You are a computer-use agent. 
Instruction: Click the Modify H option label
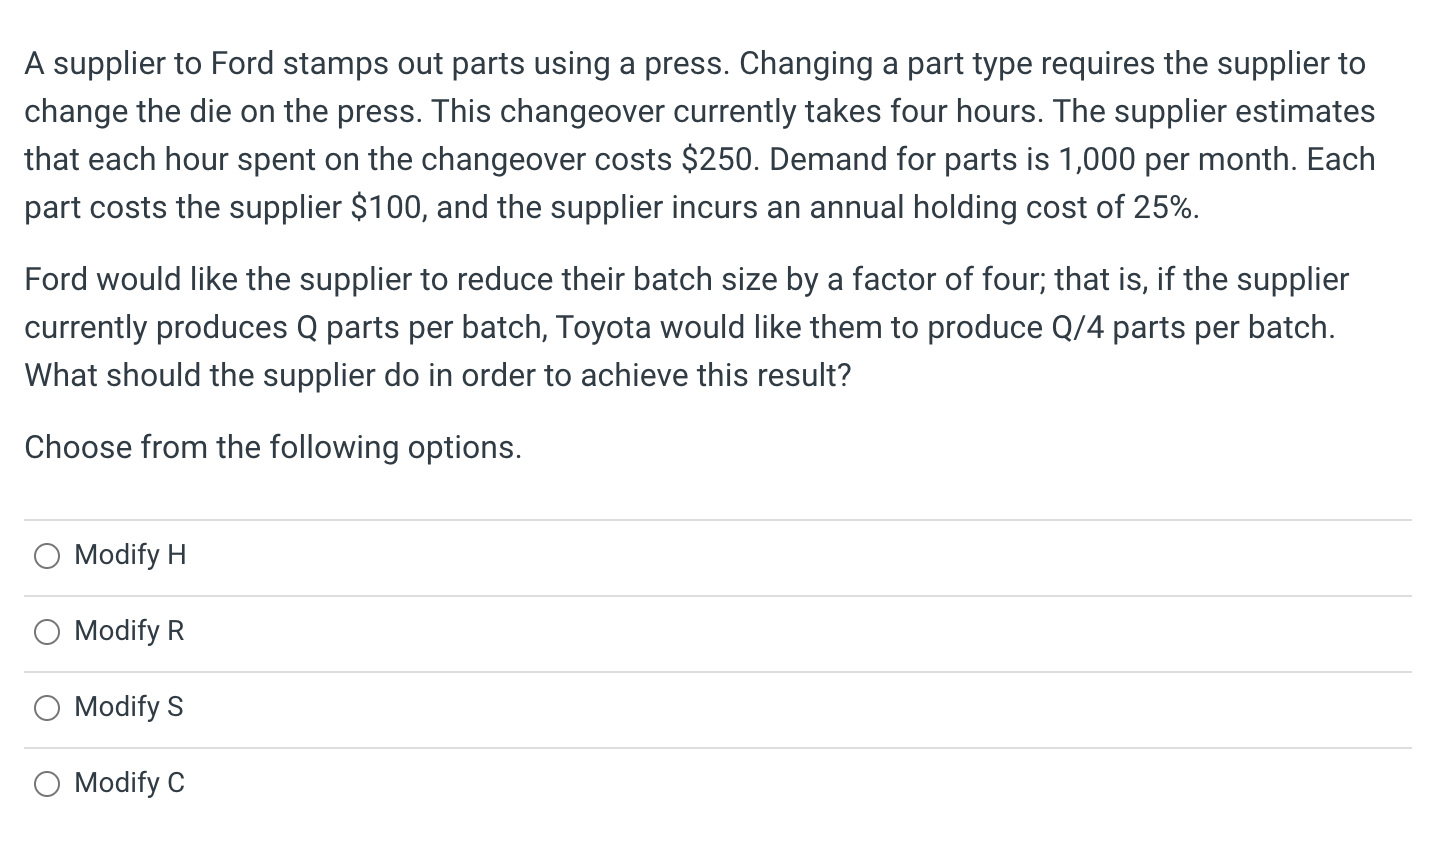[x=129, y=555]
